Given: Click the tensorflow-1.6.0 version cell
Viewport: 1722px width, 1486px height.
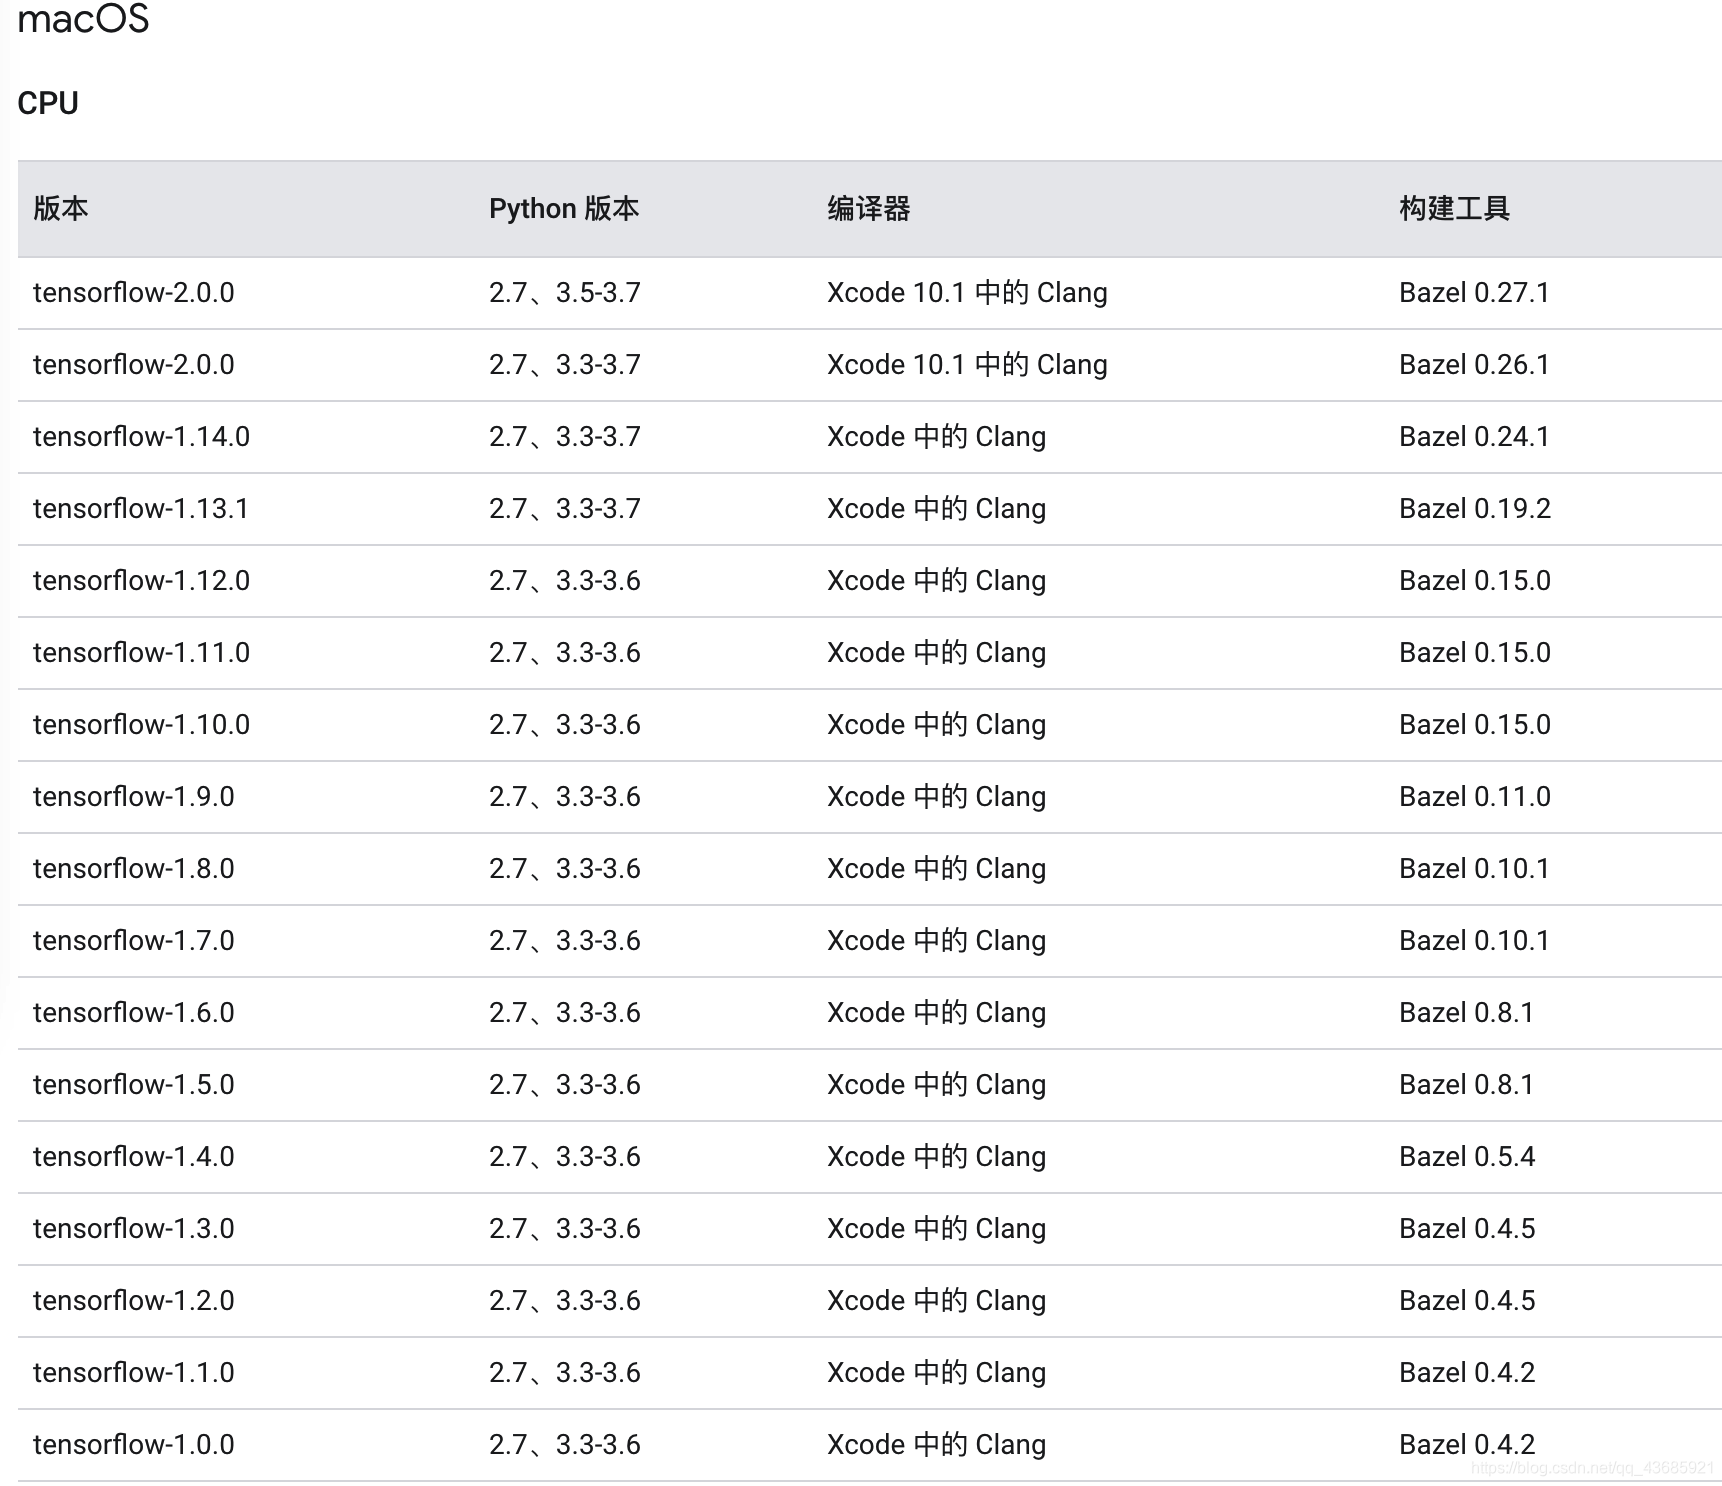Looking at the screenshot, I should (x=134, y=1013).
